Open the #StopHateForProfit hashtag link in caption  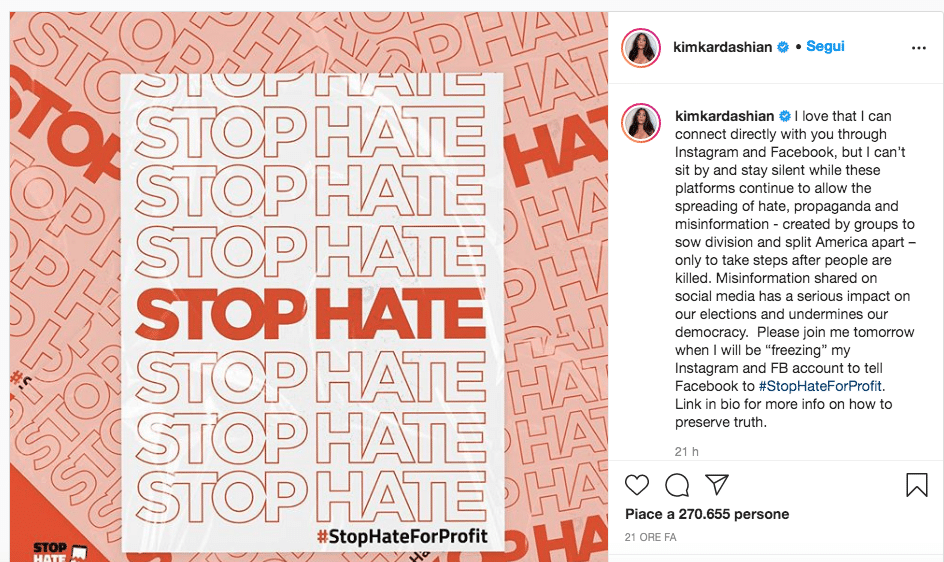coord(821,386)
